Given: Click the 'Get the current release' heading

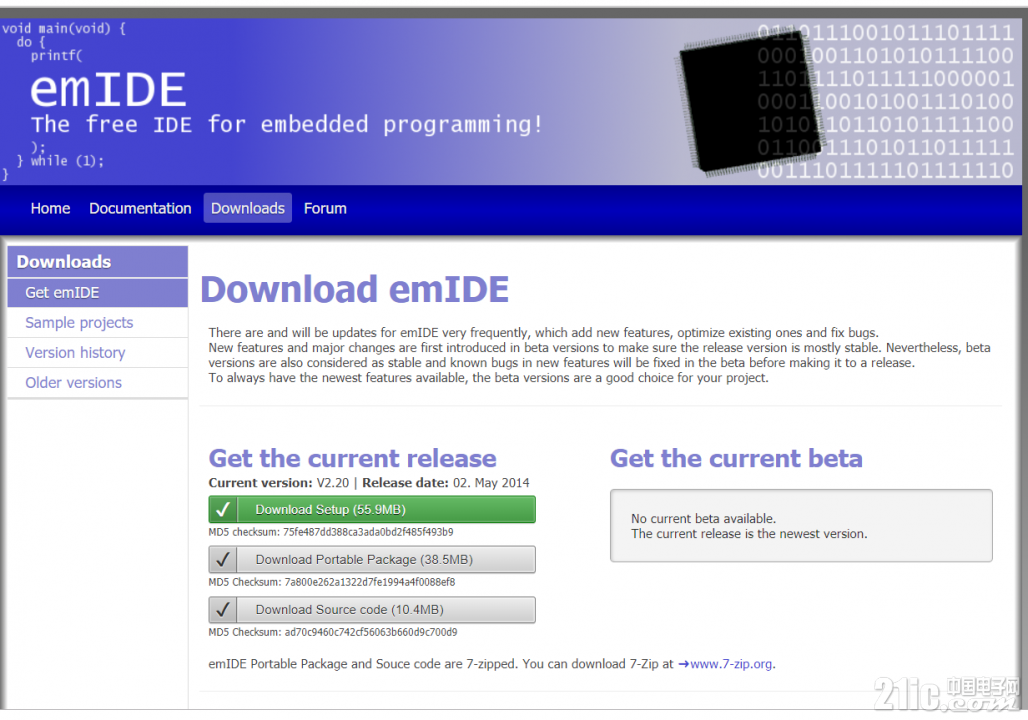Looking at the screenshot, I should coord(353,458).
